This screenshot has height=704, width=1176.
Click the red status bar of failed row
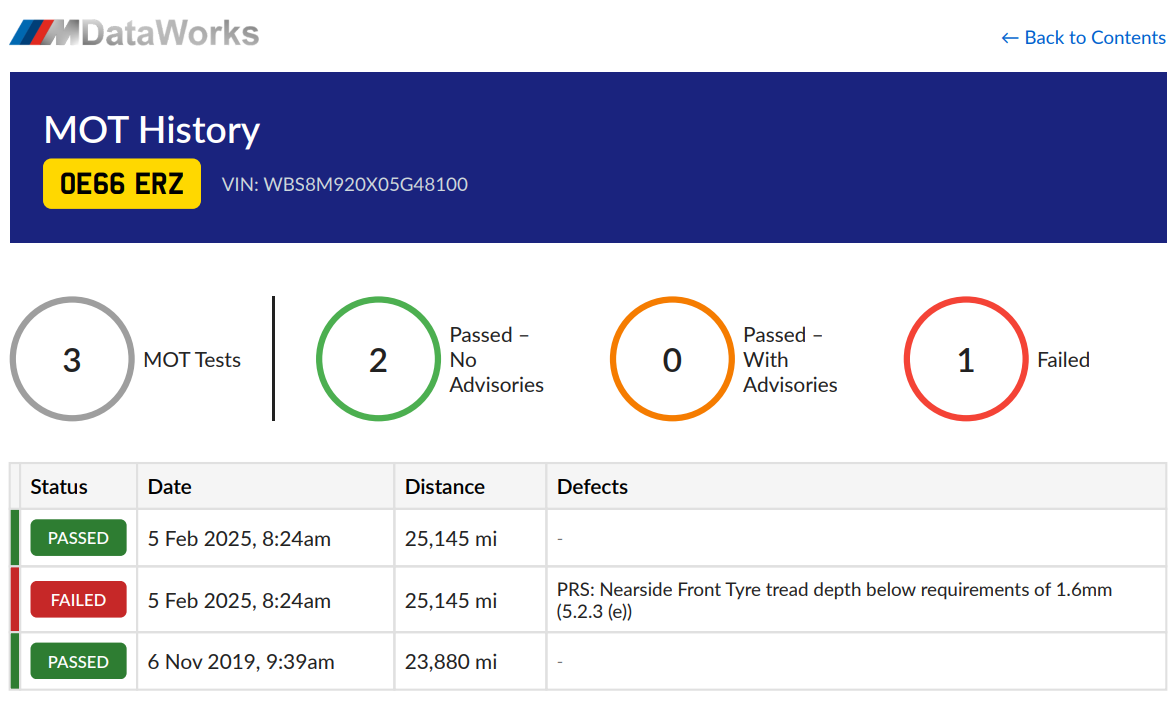pos(15,600)
